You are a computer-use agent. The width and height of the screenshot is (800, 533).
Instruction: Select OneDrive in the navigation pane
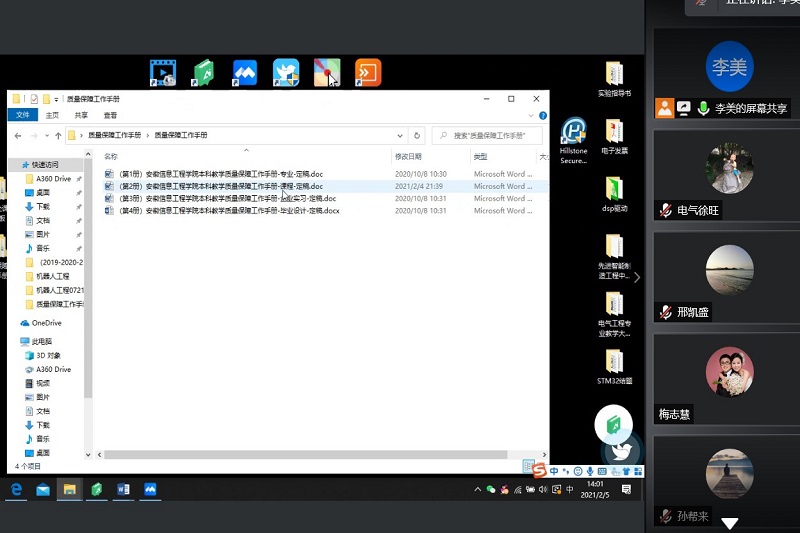[x=46, y=323]
